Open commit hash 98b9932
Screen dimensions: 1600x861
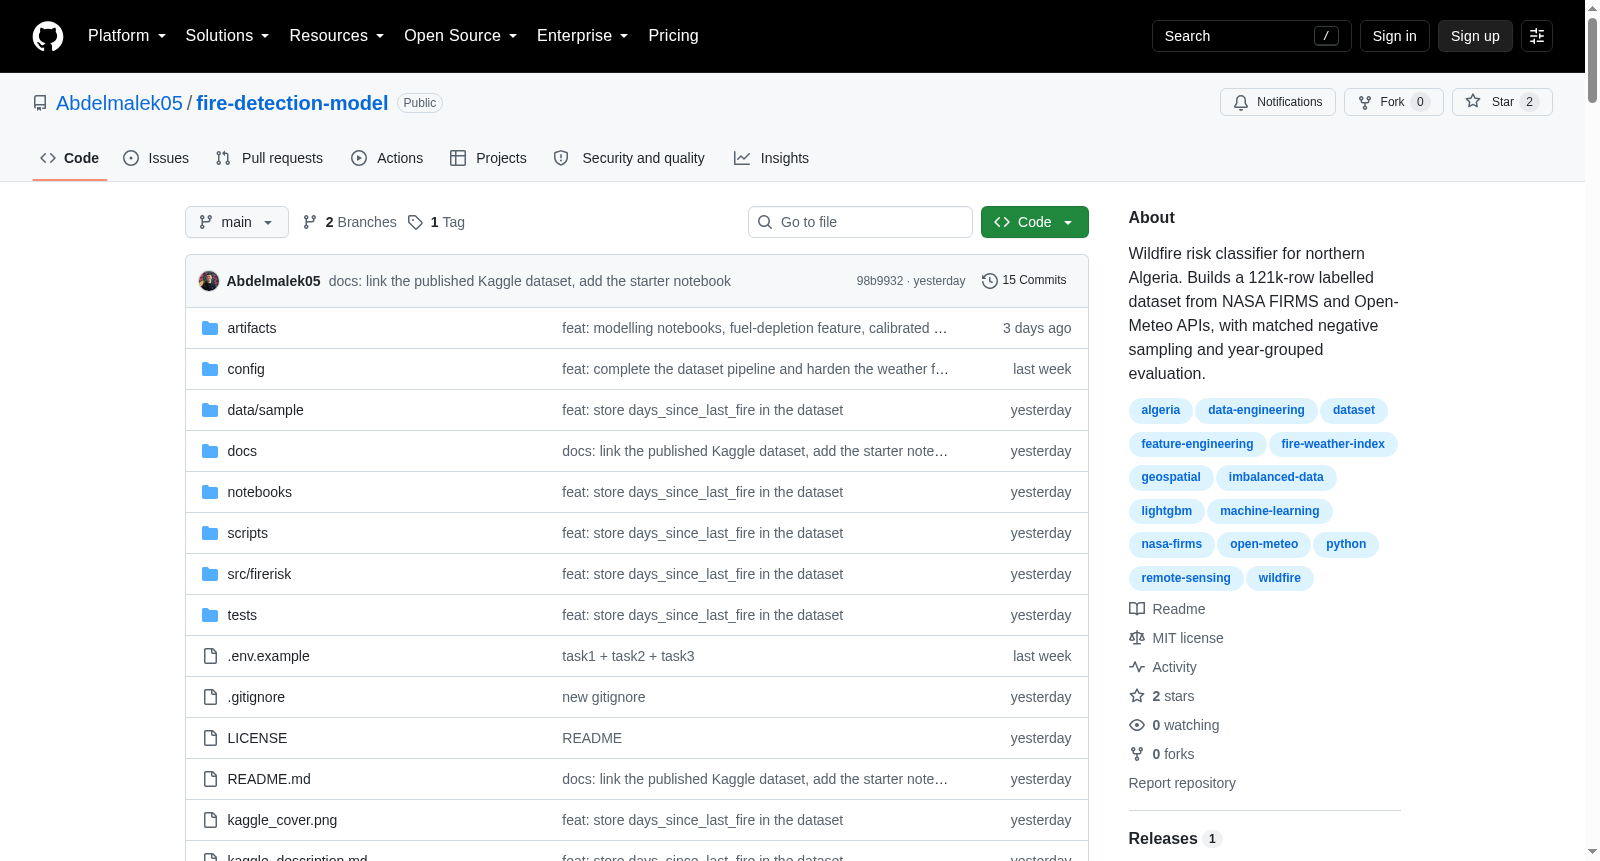pyautogui.click(x=880, y=281)
